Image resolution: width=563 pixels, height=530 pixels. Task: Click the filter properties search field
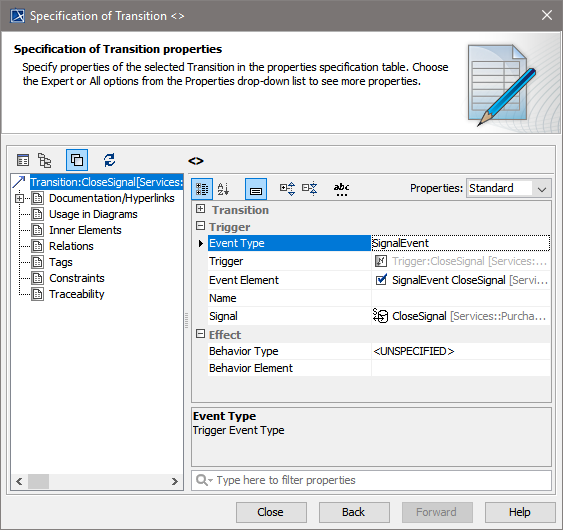click(372, 480)
